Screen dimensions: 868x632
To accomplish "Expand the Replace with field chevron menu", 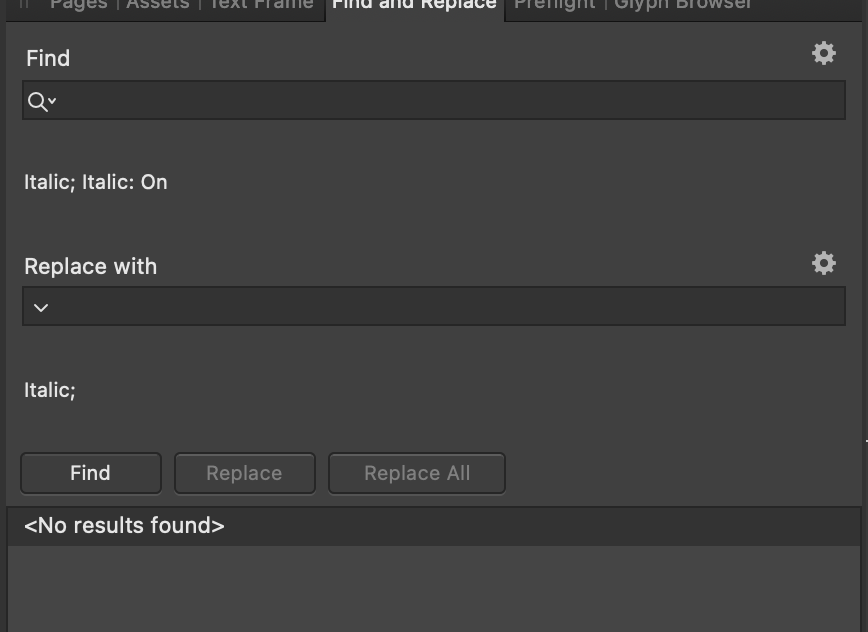I will pyautogui.click(x=41, y=307).
